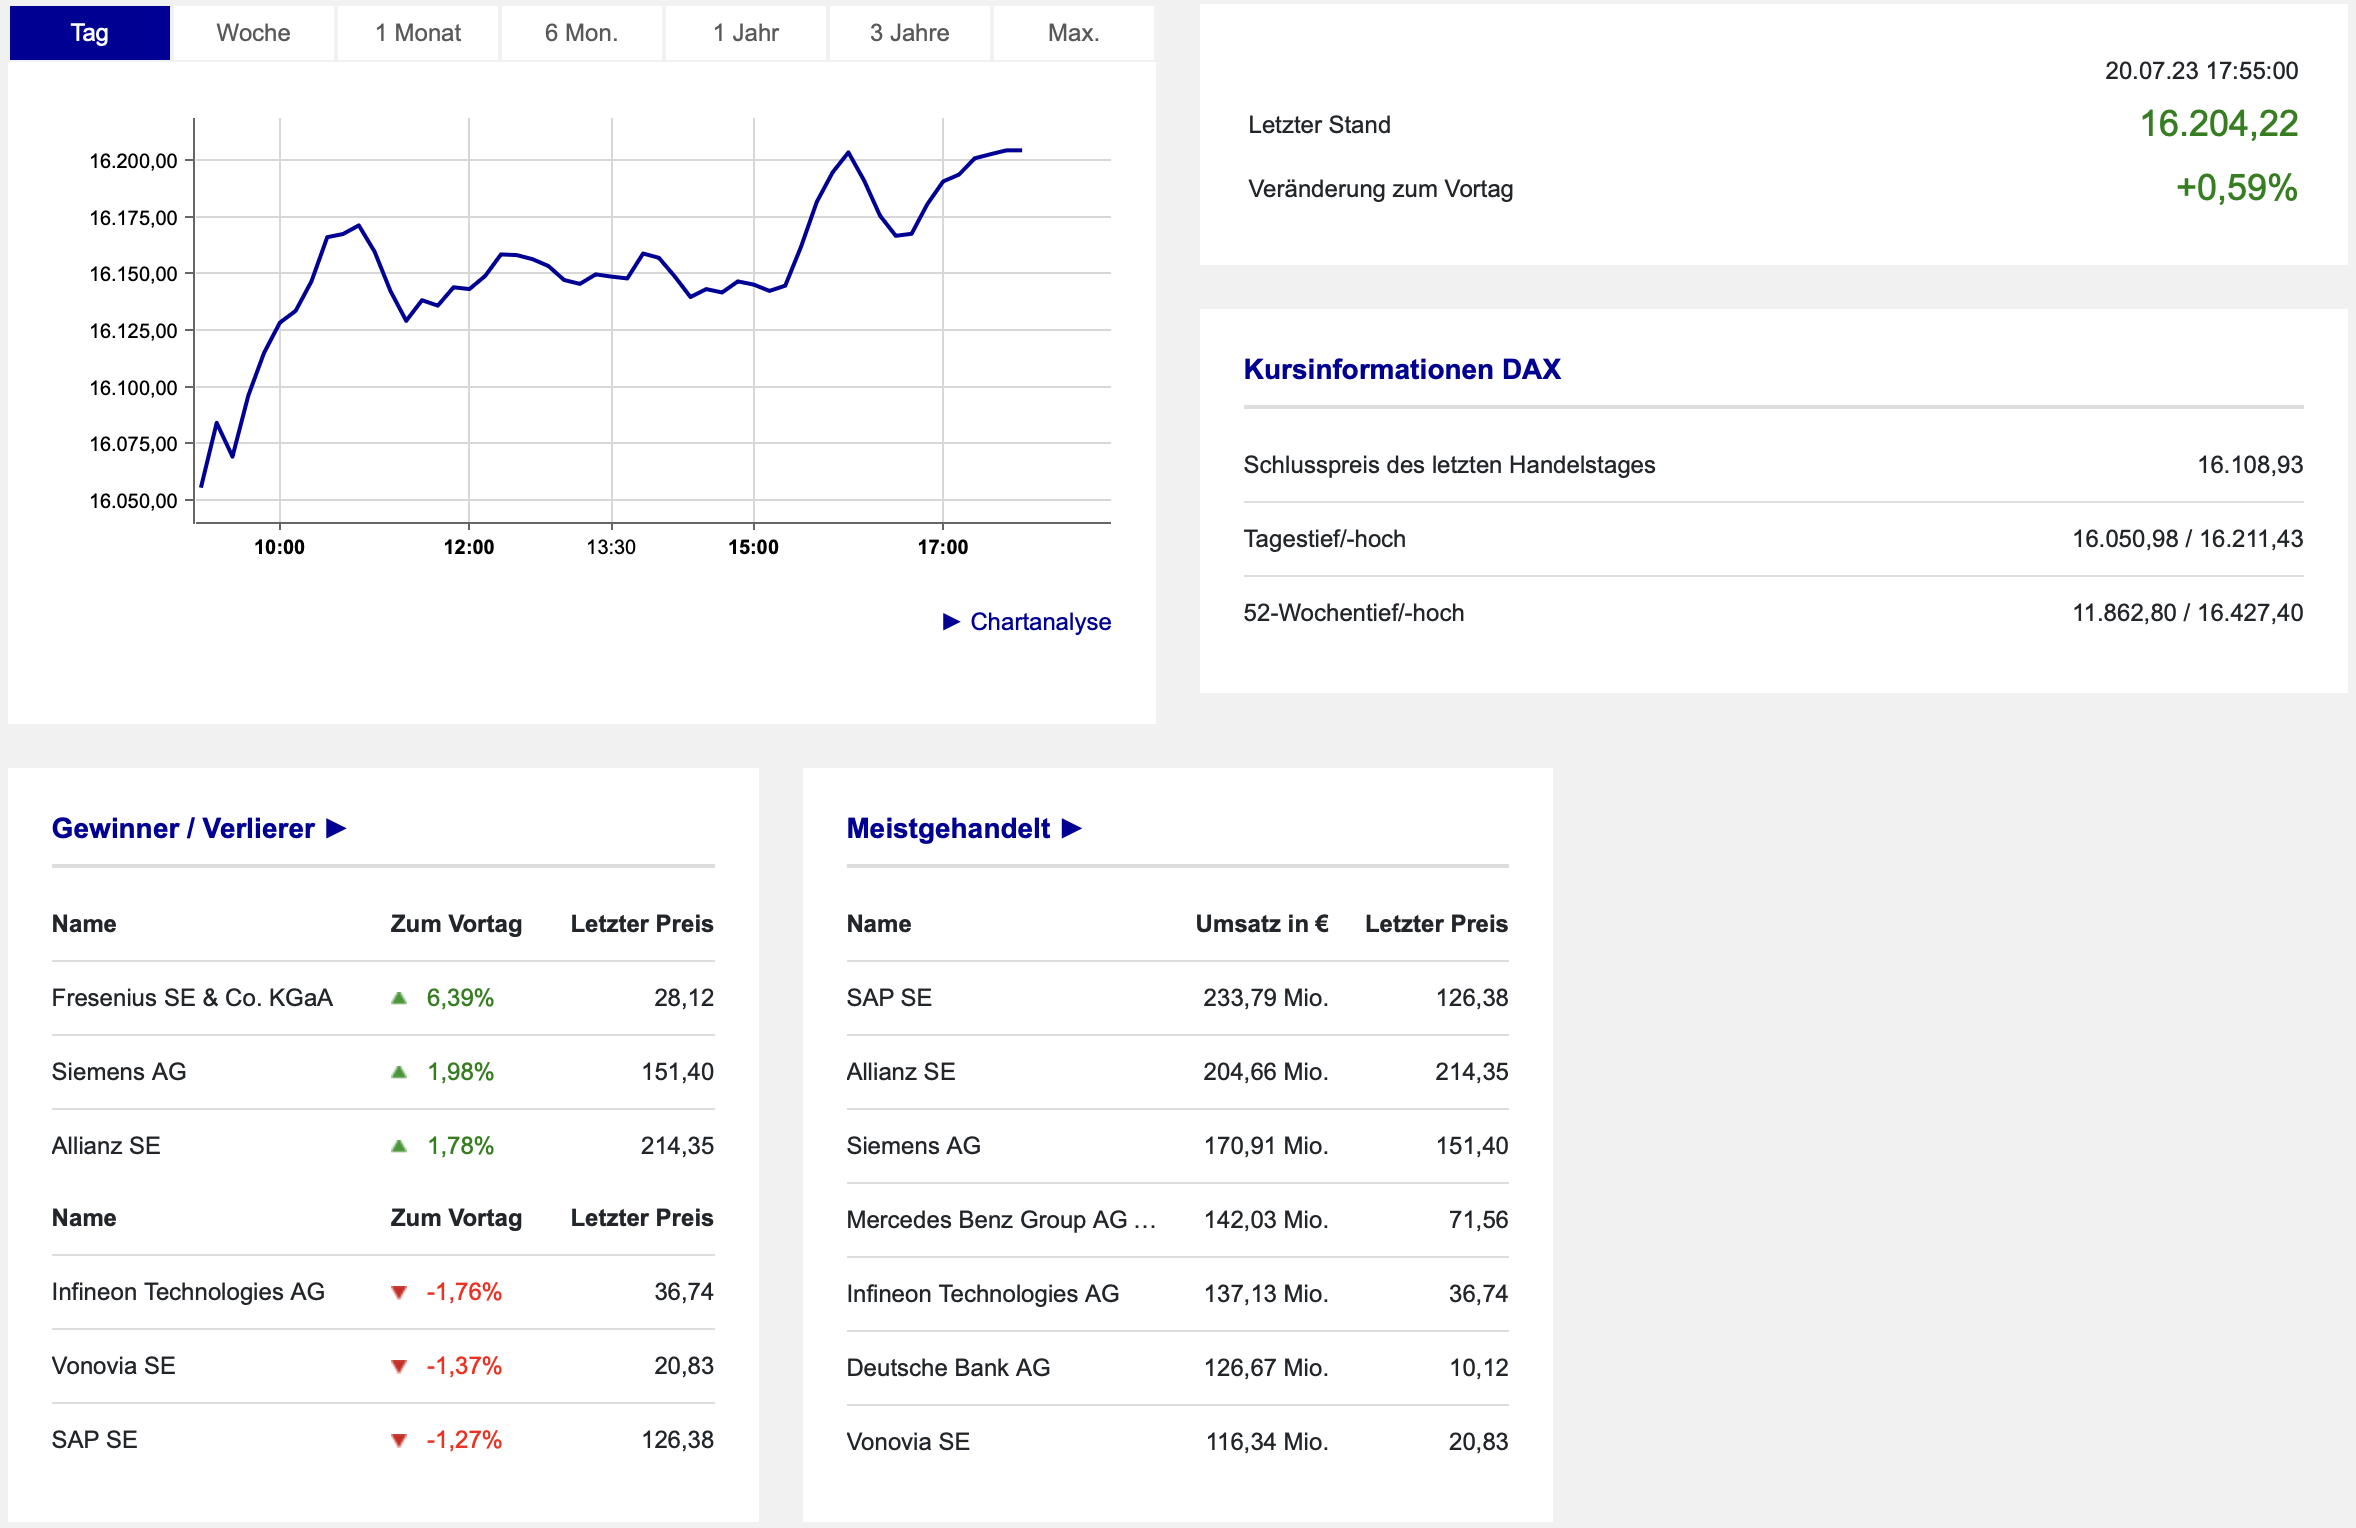Open Gewinner / Verlierer heading link
This screenshot has height=1528, width=2356.
click(x=183, y=828)
